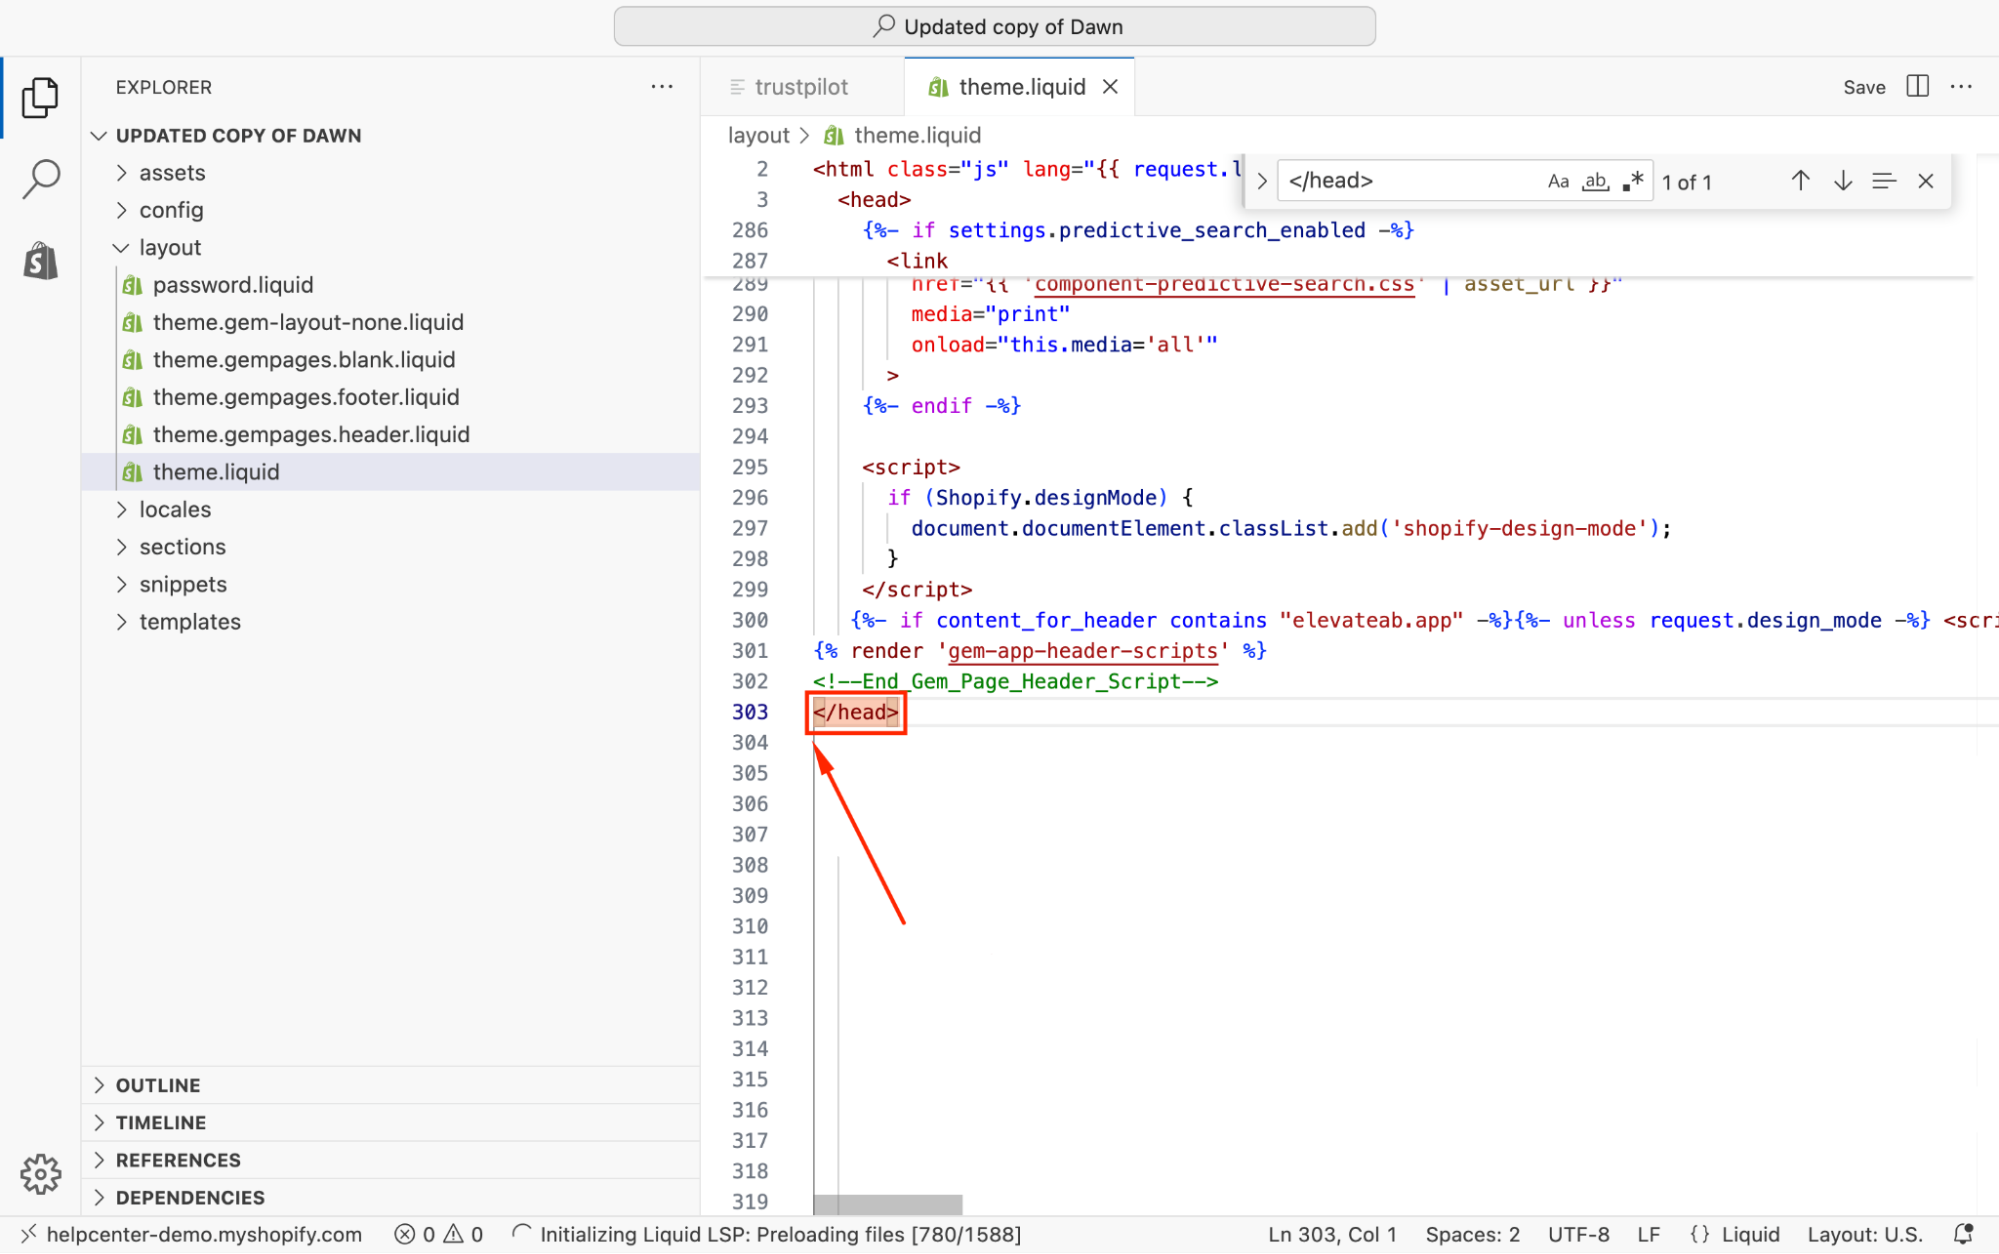Click the Liquid language mode indicator

[x=1735, y=1234]
